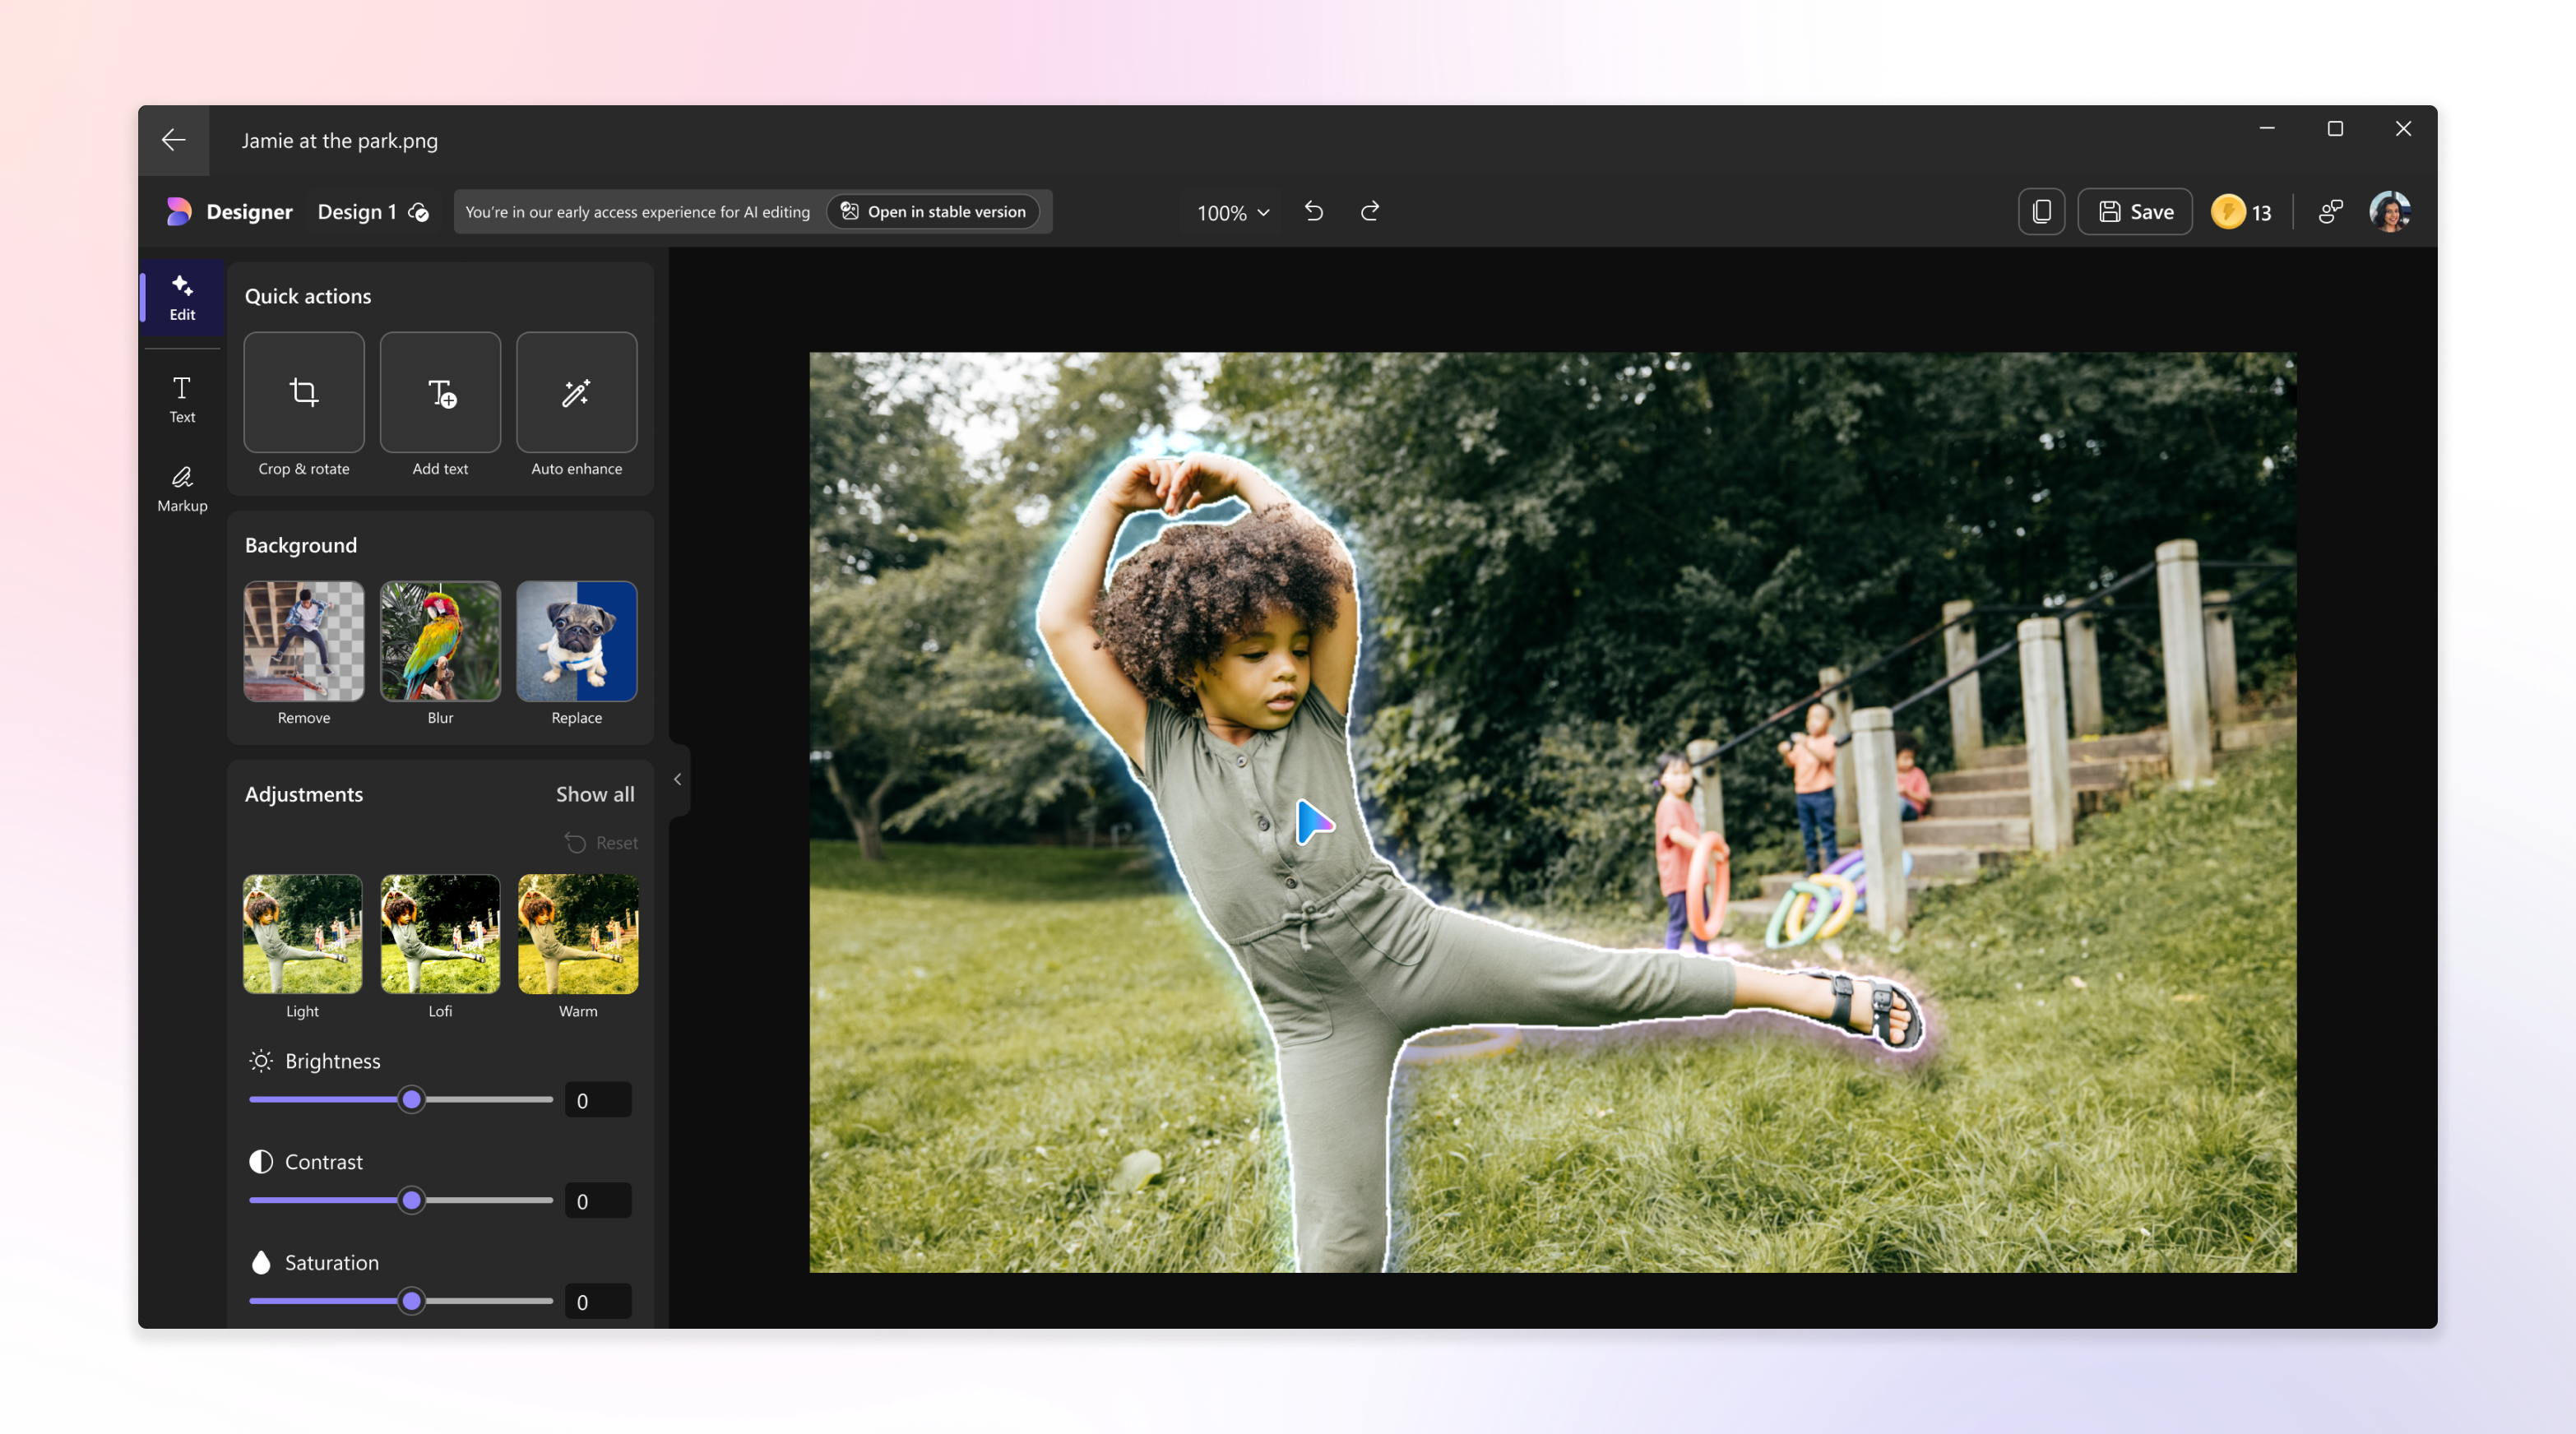2576x1434 pixels.
Task: Click the Contrast value input field
Action: pos(597,1201)
